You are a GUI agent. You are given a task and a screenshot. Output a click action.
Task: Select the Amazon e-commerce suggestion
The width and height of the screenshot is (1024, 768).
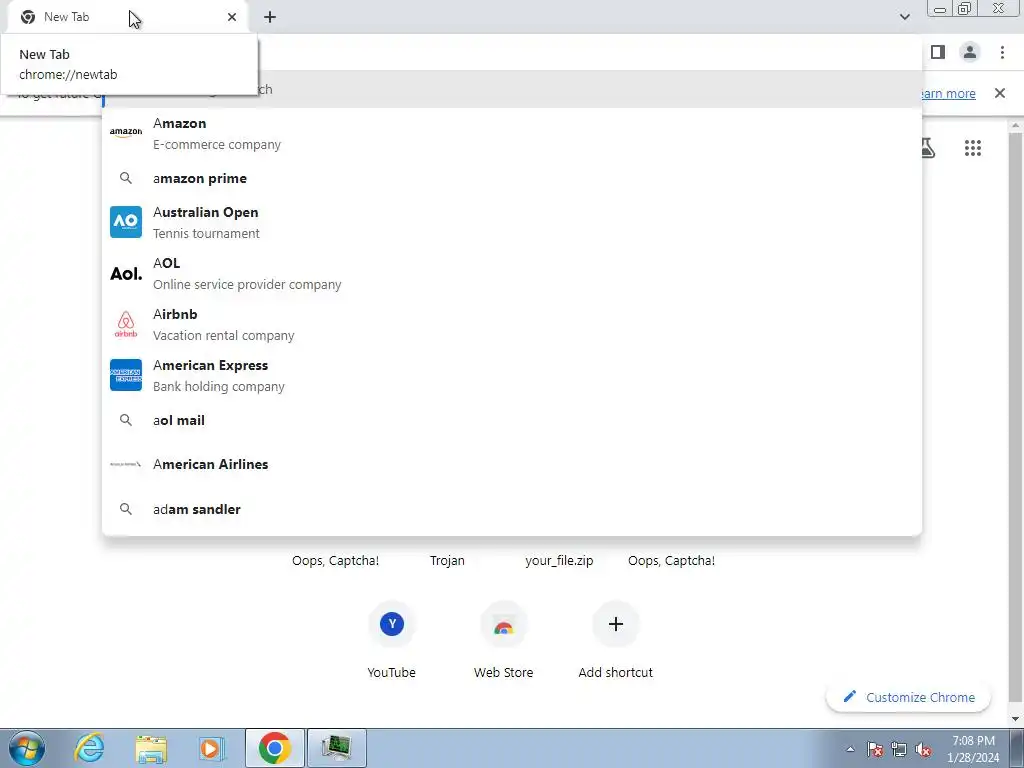[x=512, y=133]
